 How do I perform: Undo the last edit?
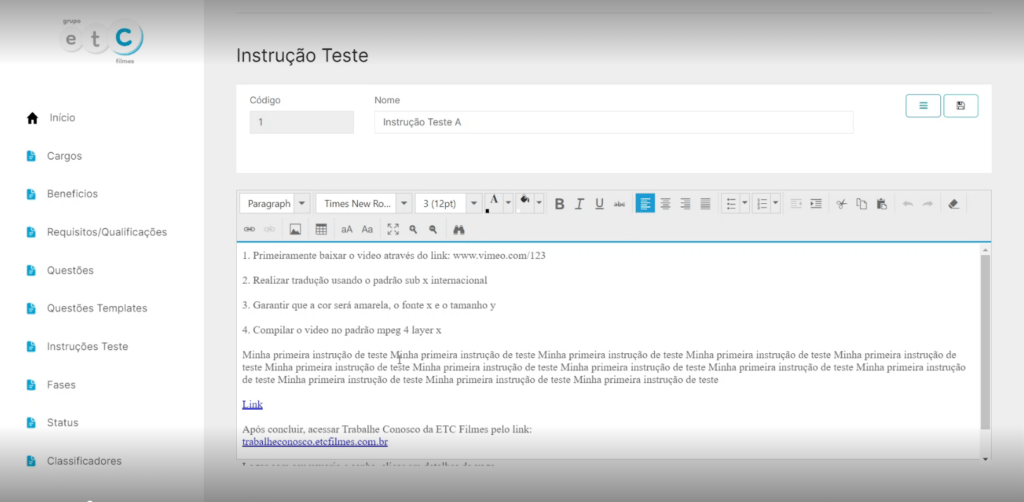[x=908, y=204]
